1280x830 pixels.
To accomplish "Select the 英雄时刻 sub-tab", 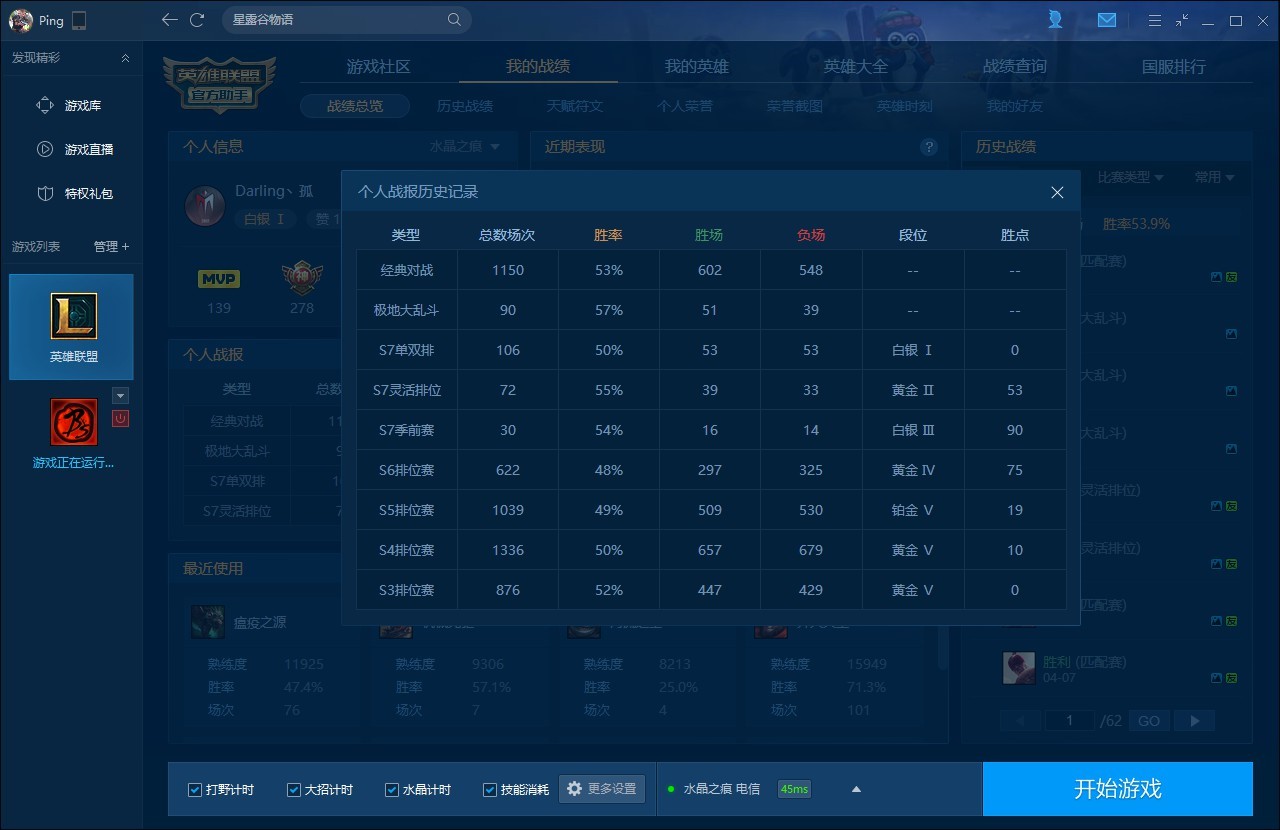I will tap(905, 106).
